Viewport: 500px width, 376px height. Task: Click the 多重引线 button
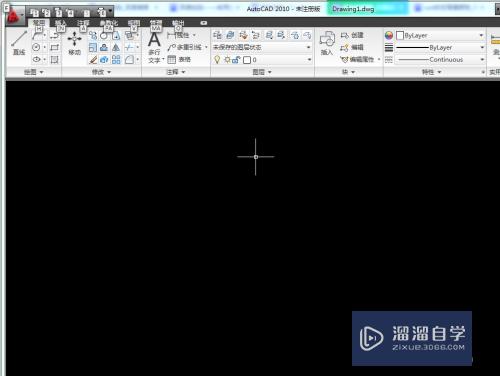click(x=185, y=47)
